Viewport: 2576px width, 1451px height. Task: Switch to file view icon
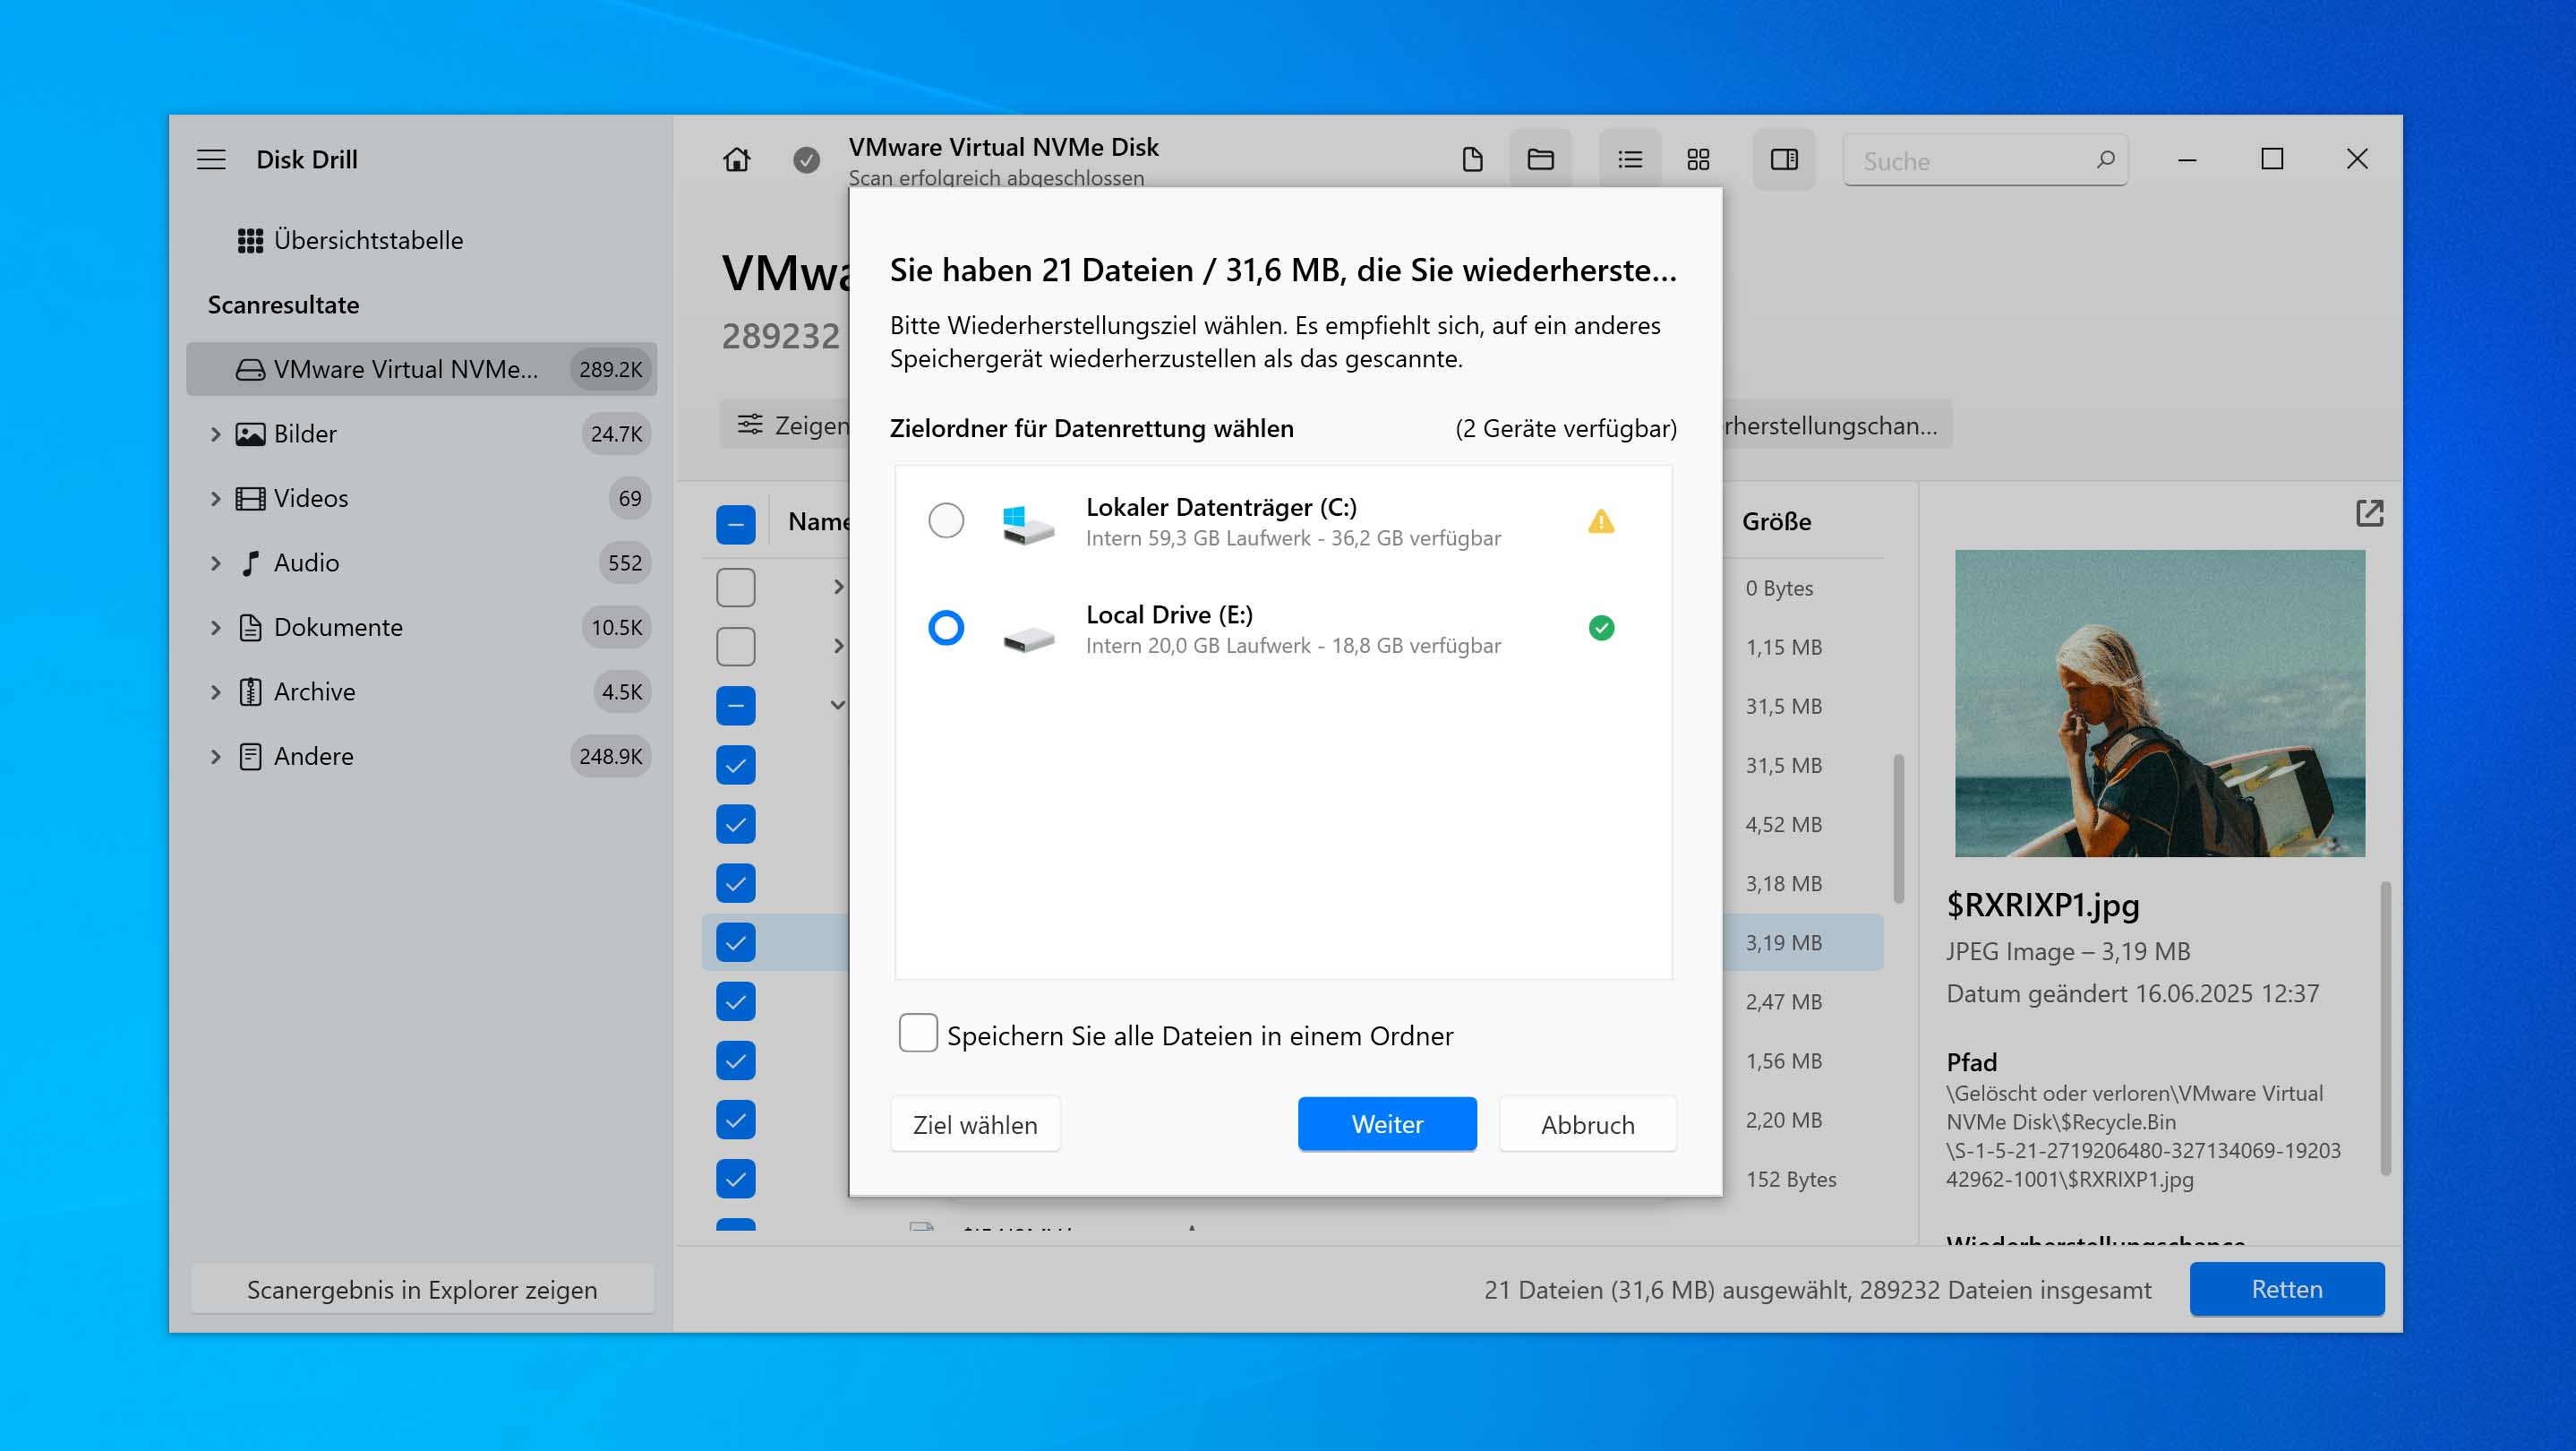[1472, 159]
